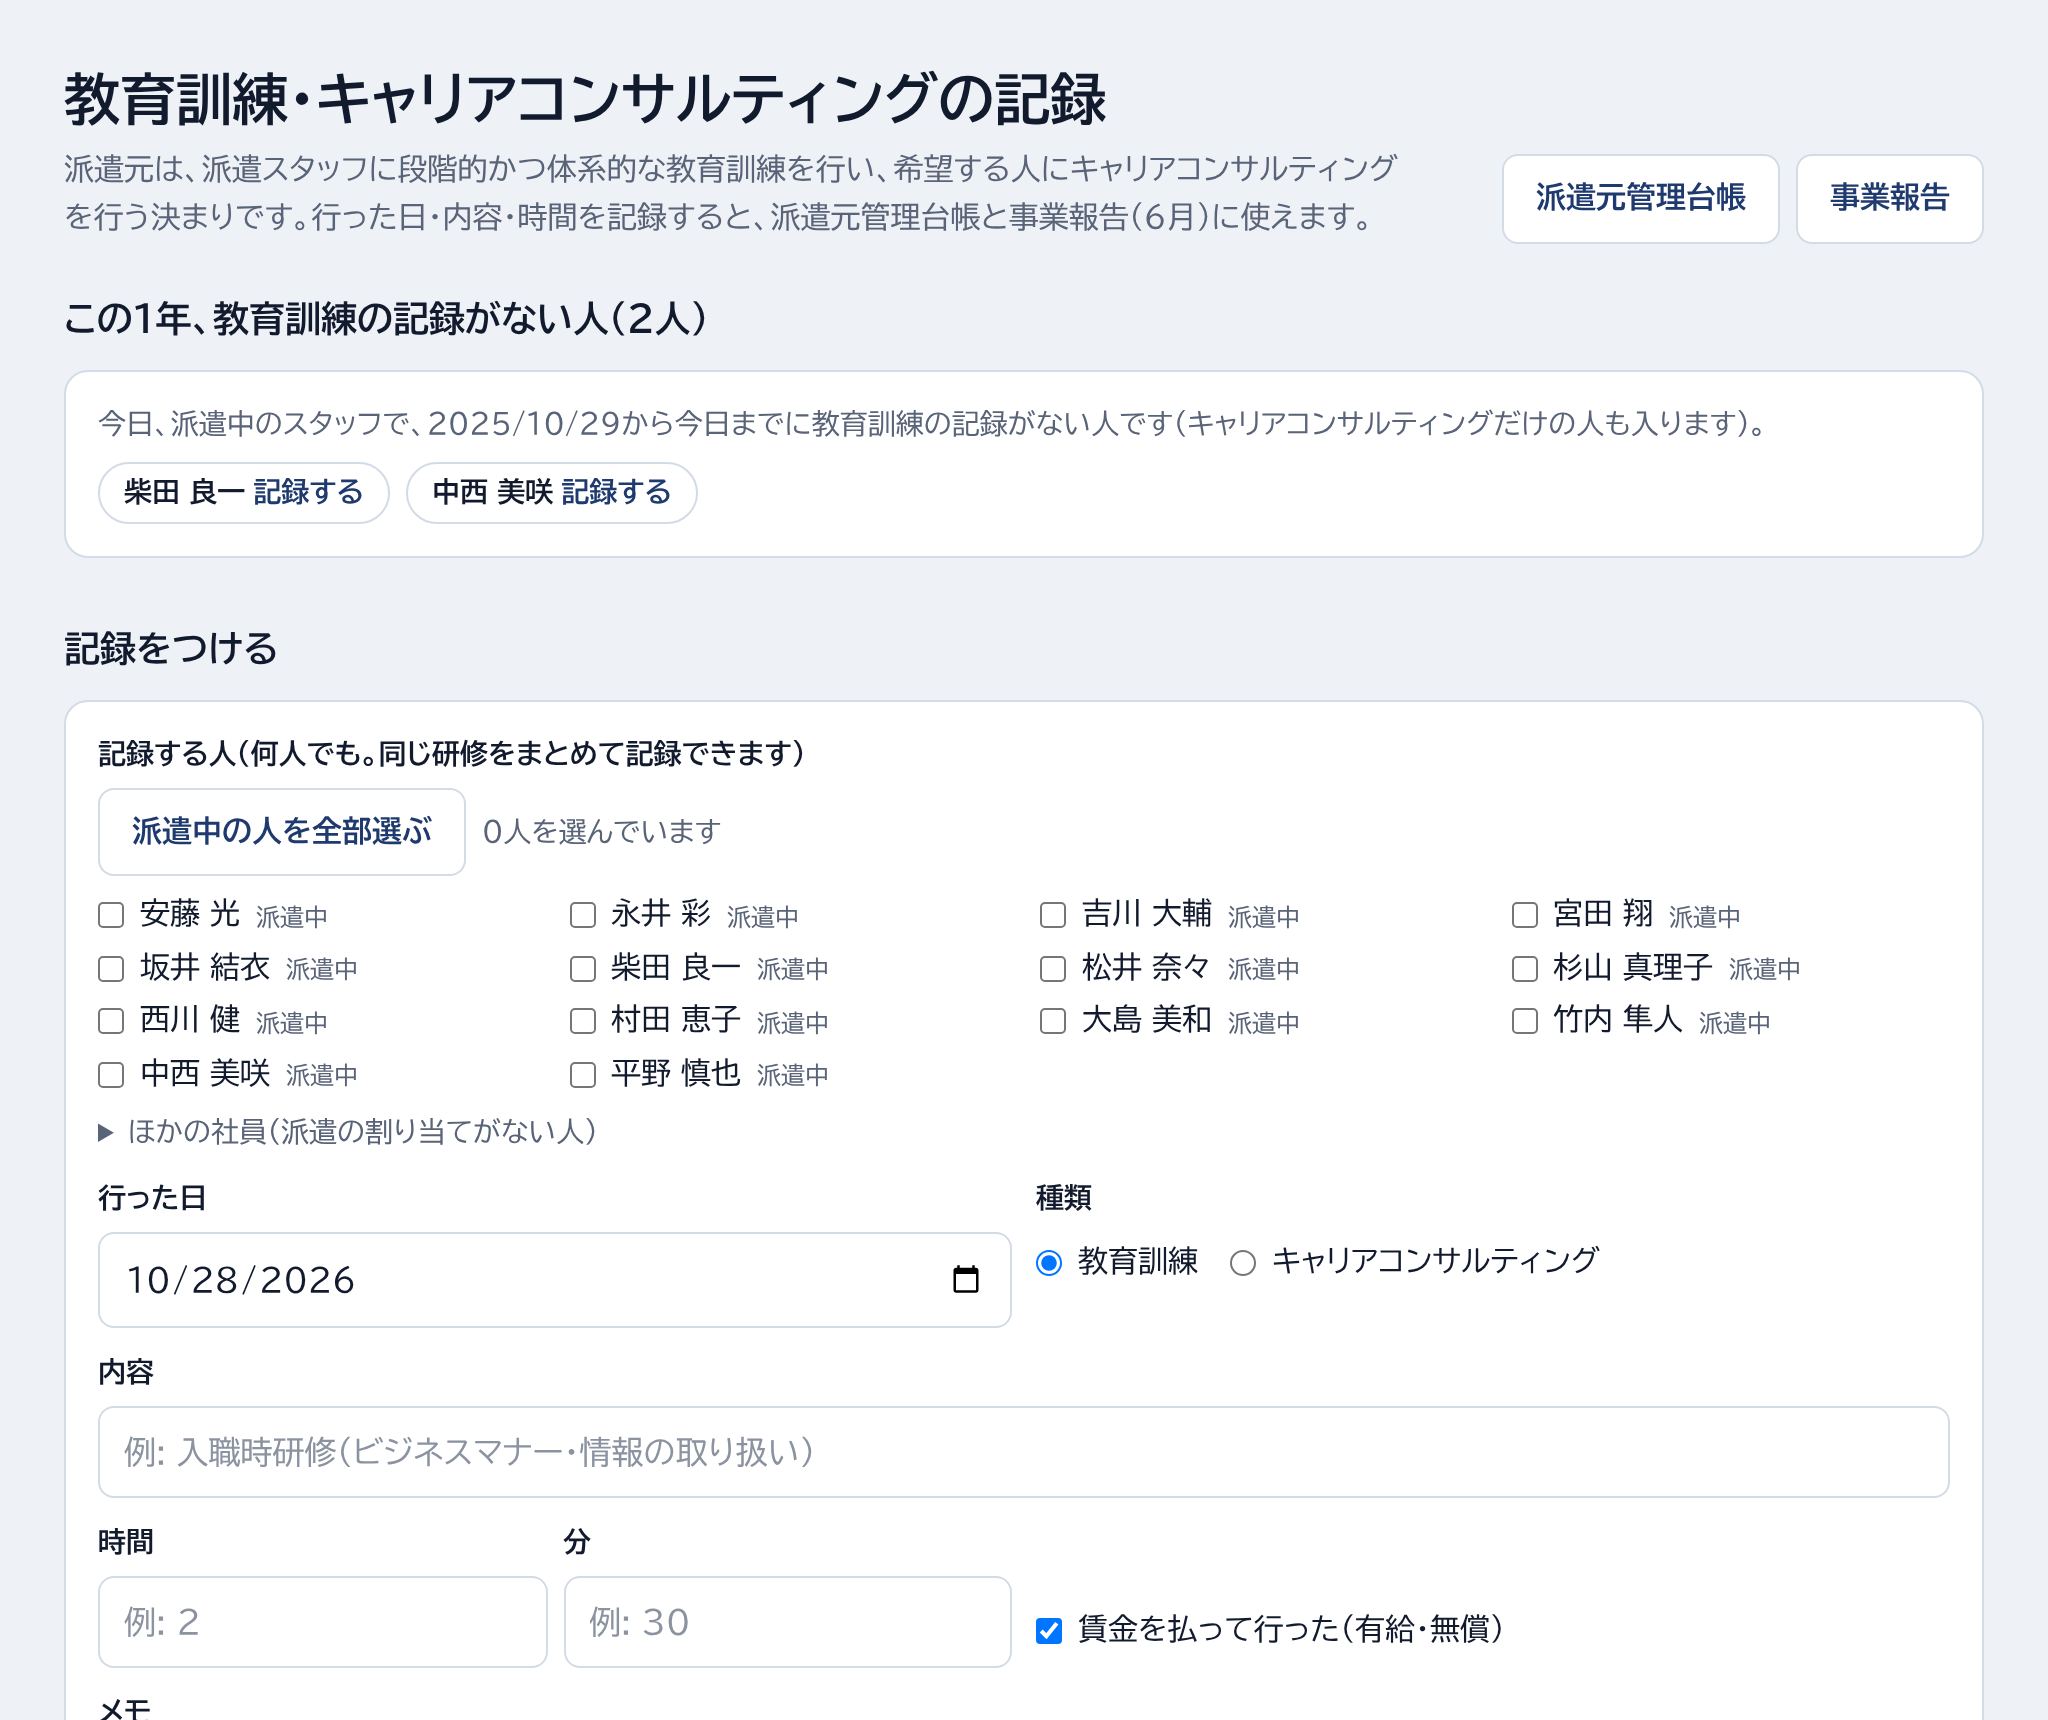Click the 記録をつける heading
The image size is (2048, 1720).
tap(171, 648)
